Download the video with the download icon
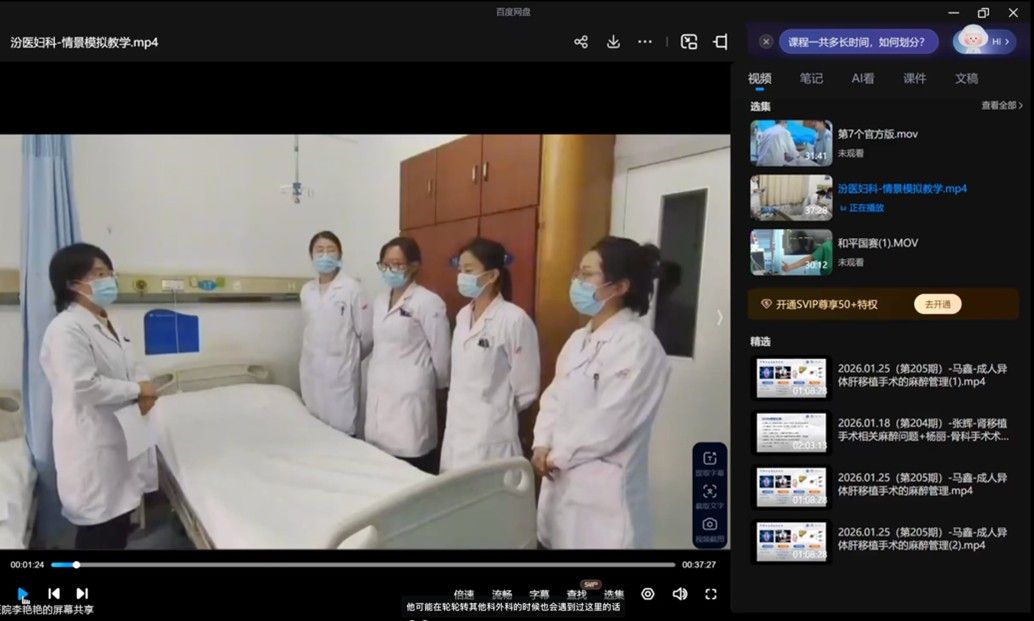Image resolution: width=1034 pixels, height=621 pixels. 613,42
